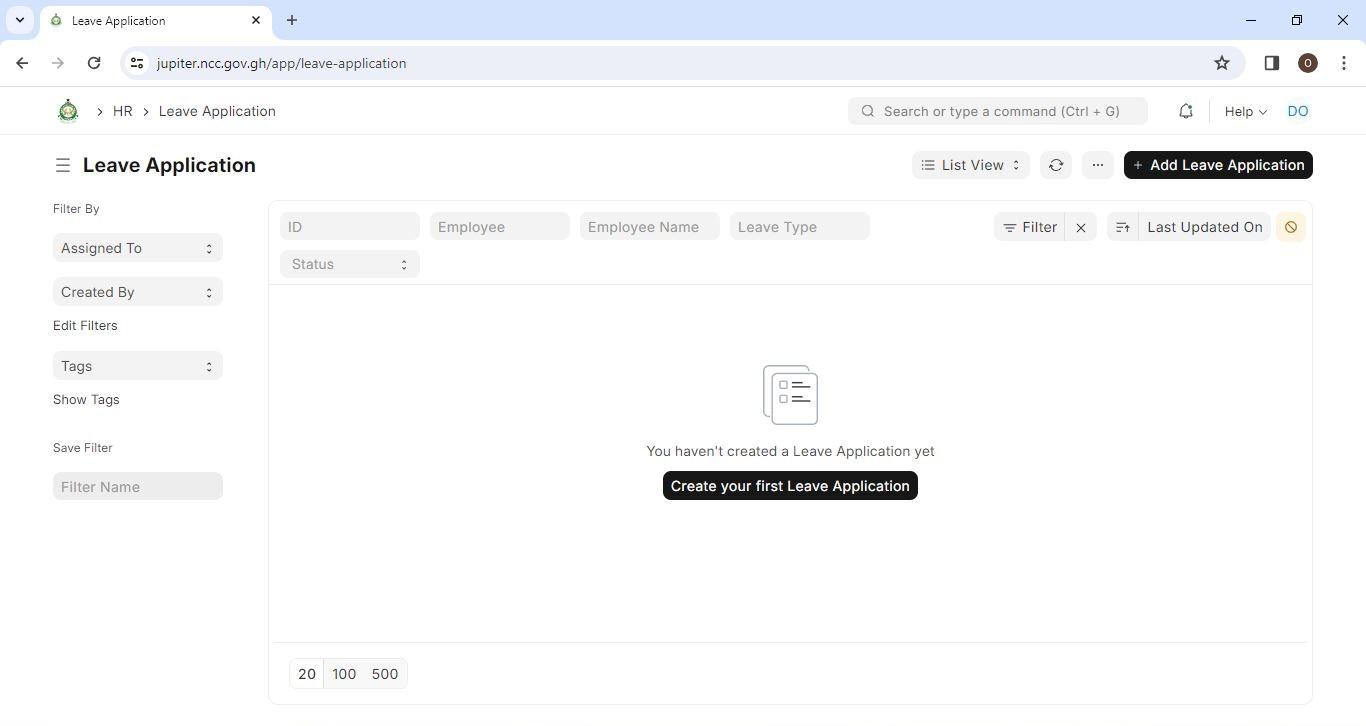Expand the Assigned To filter dropdown
Image resolution: width=1366 pixels, height=726 pixels.
pos(137,248)
